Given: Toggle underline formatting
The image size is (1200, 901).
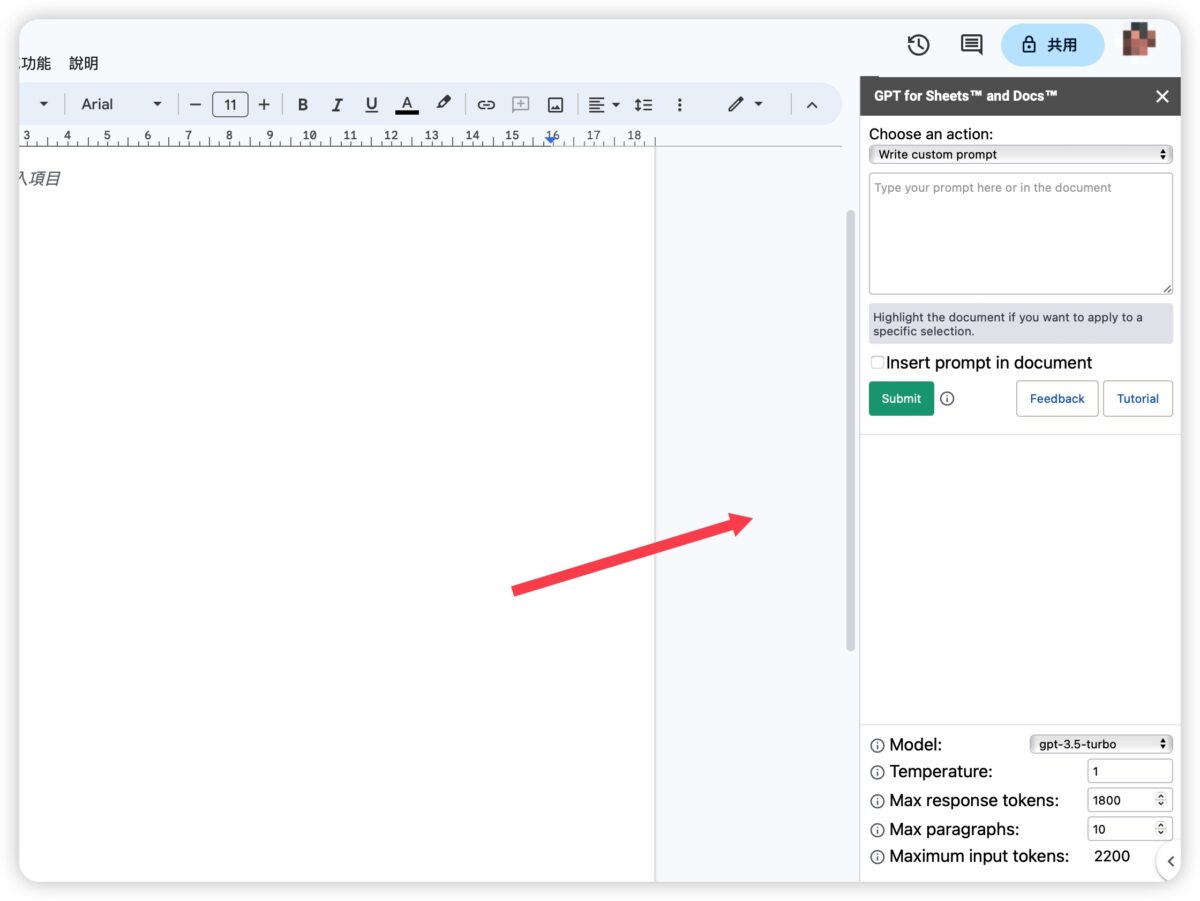Looking at the screenshot, I should [x=372, y=104].
